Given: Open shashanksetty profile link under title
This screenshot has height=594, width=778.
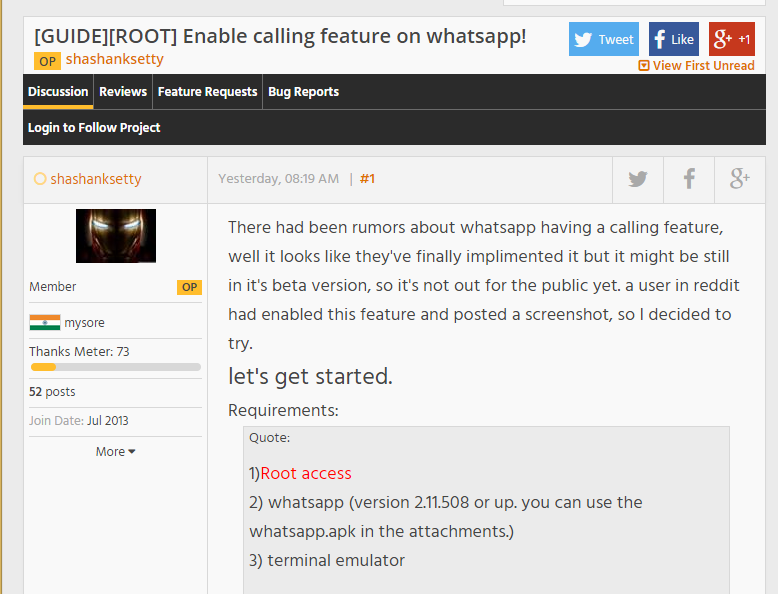Looking at the screenshot, I should (x=114, y=59).
